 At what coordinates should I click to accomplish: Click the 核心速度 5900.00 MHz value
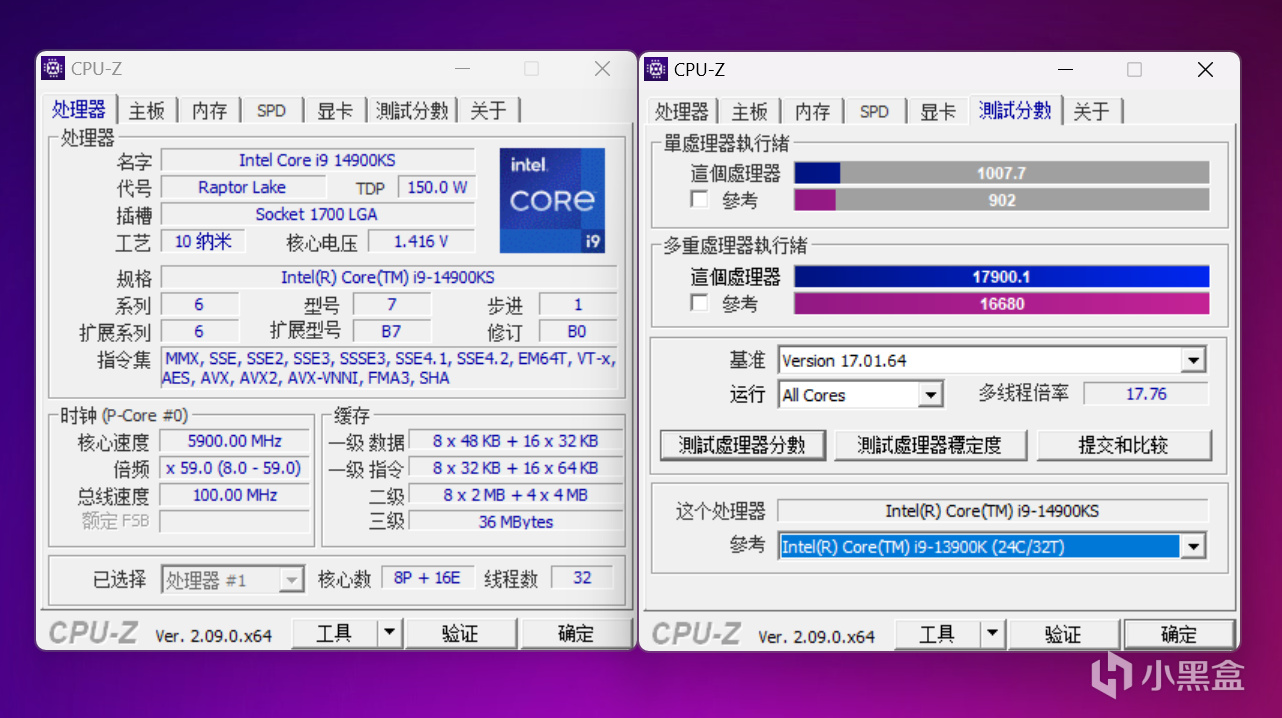pyautogui.click(x=235, y=441)
